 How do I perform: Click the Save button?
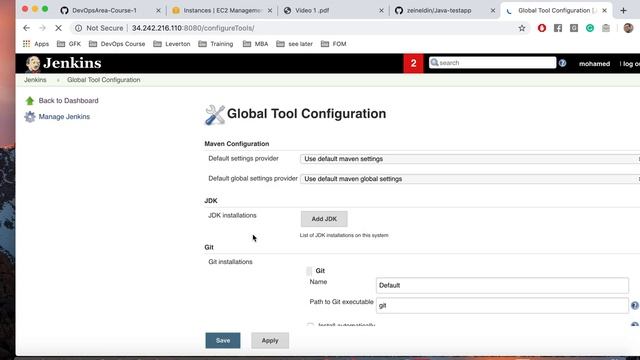(223, 340)
